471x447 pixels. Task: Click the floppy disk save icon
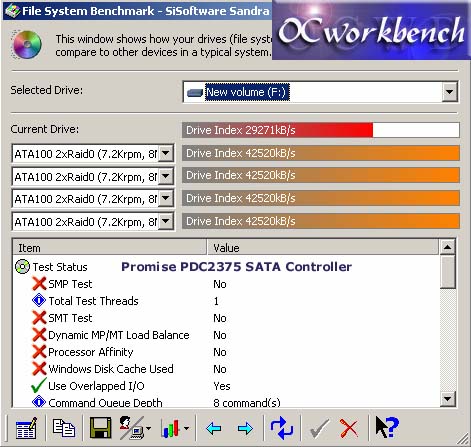click(x=100, y=427)
